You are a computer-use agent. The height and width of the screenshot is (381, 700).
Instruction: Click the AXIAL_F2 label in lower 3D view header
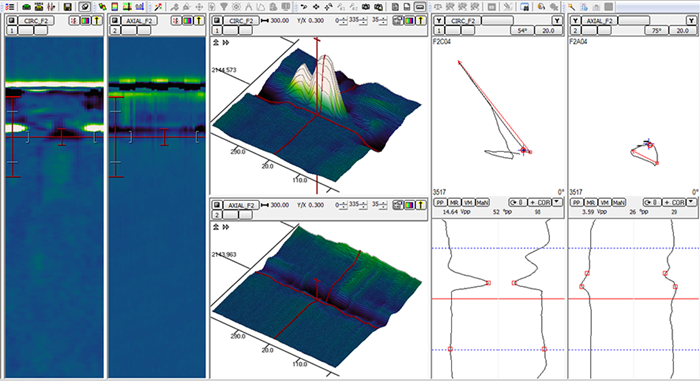241,205
